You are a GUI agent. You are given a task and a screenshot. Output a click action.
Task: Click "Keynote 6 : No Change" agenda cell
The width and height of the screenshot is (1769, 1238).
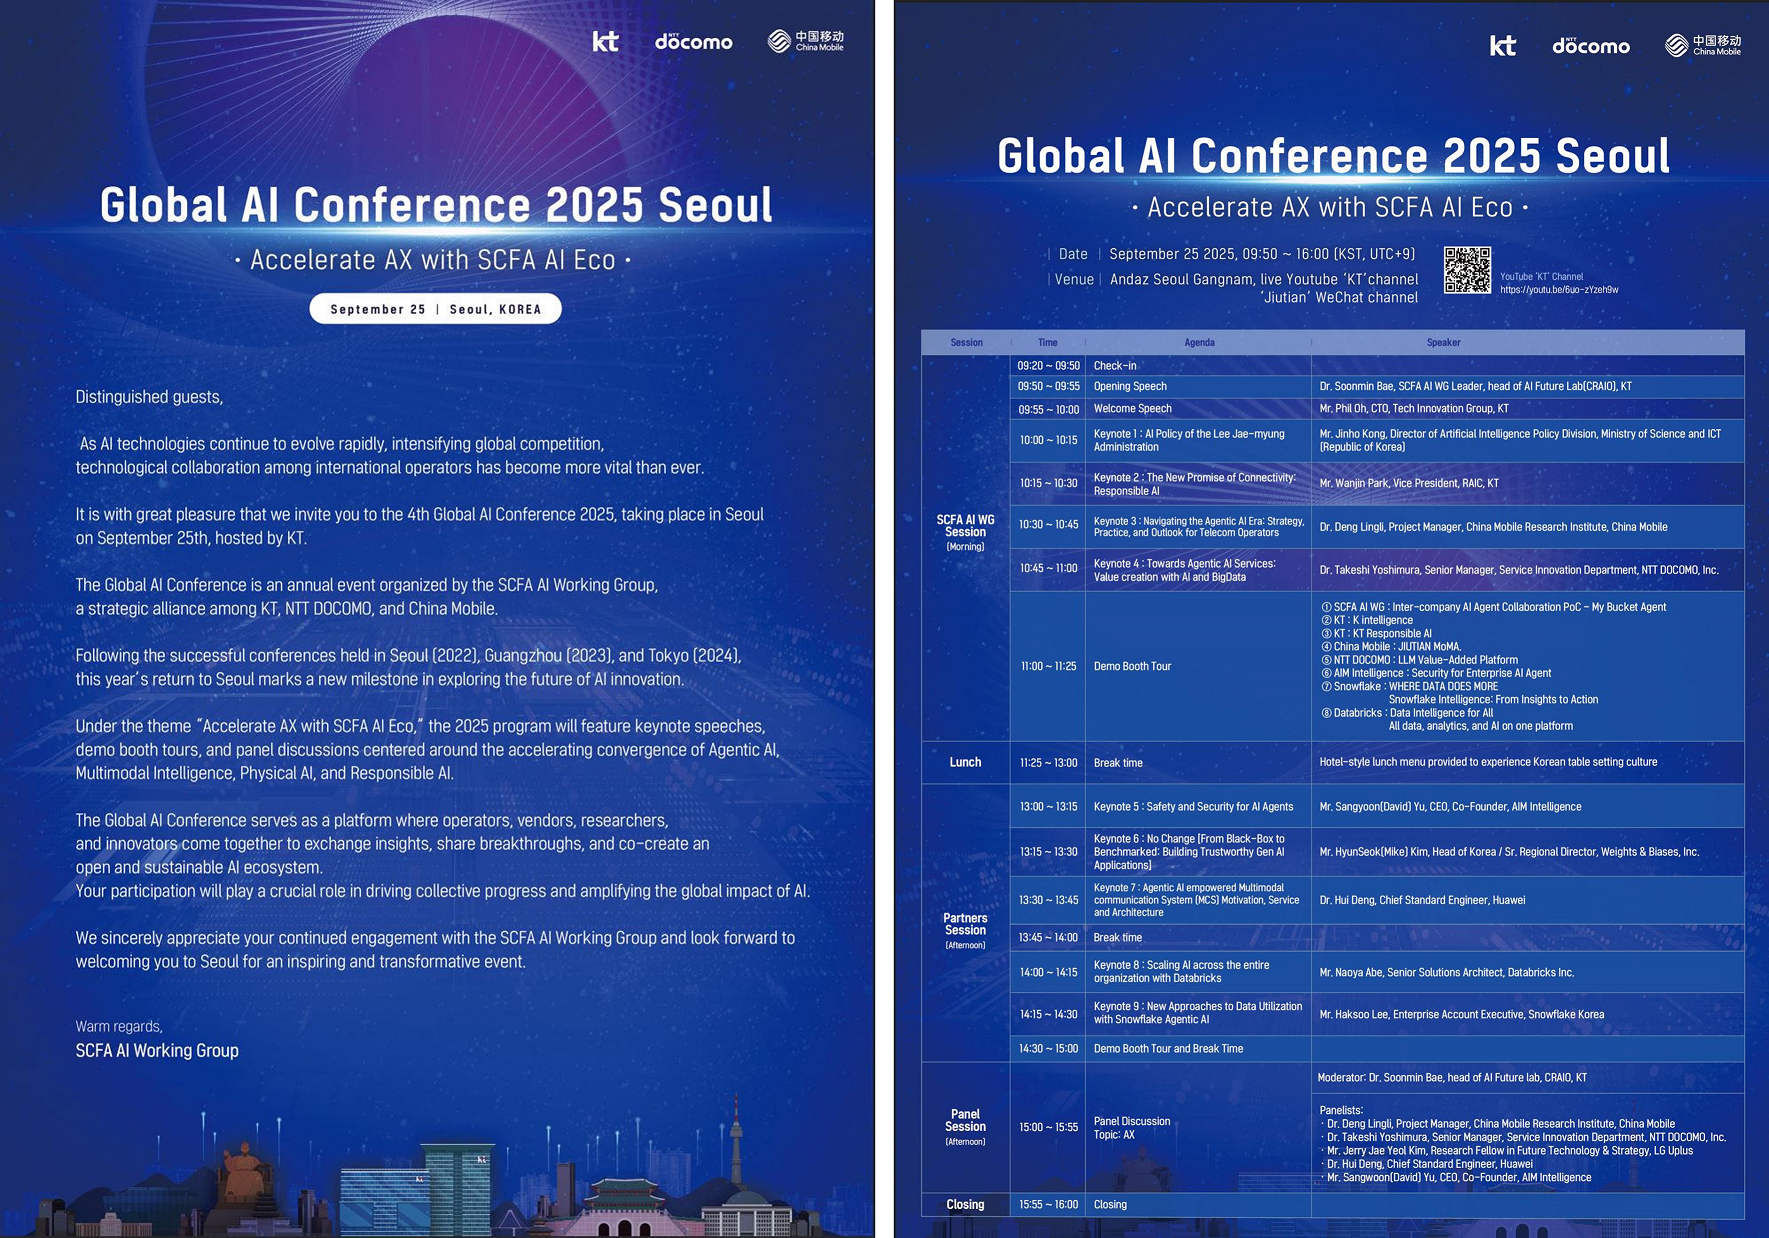point(1198,852)
